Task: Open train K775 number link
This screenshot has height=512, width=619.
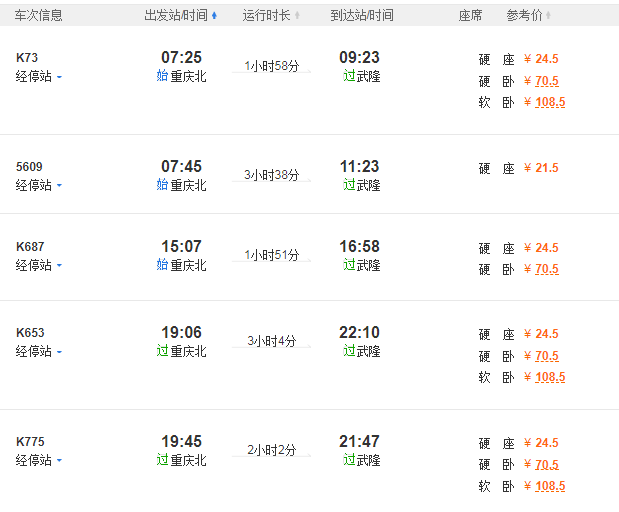Action: 30,442
